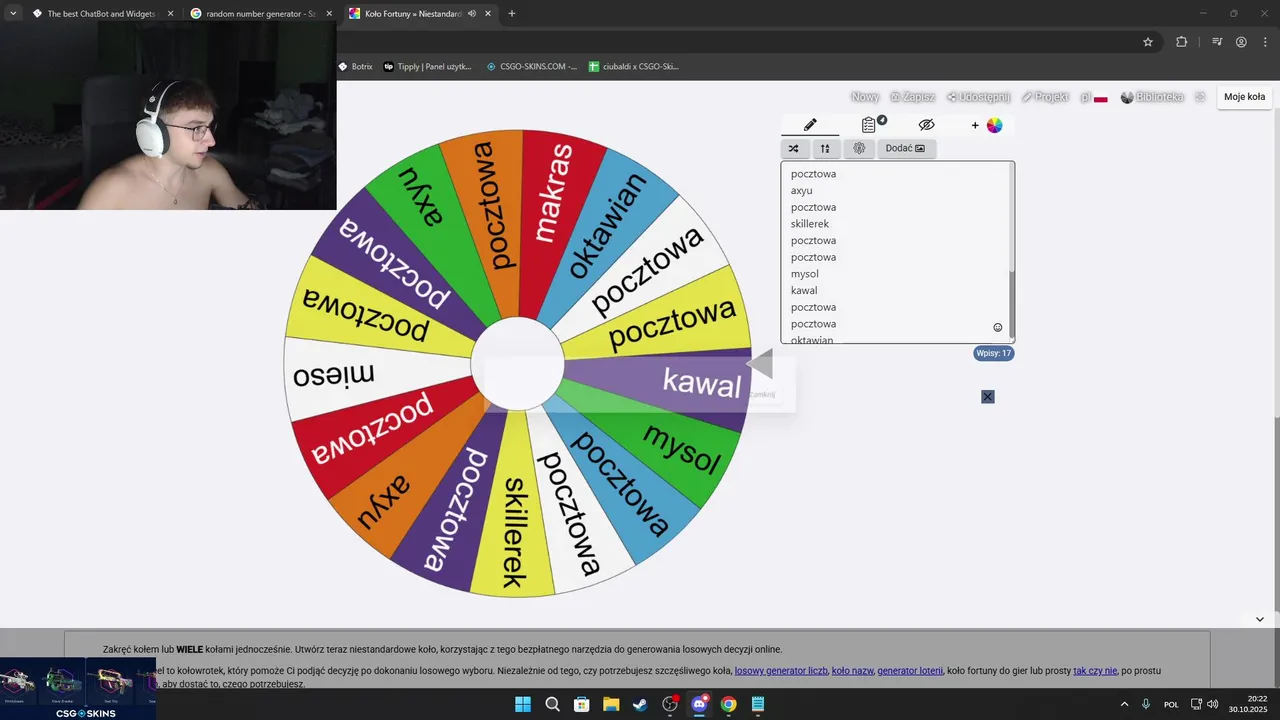Select the pencil edit entries tab
Viewport: 1280px width, 720px height.
810,125
